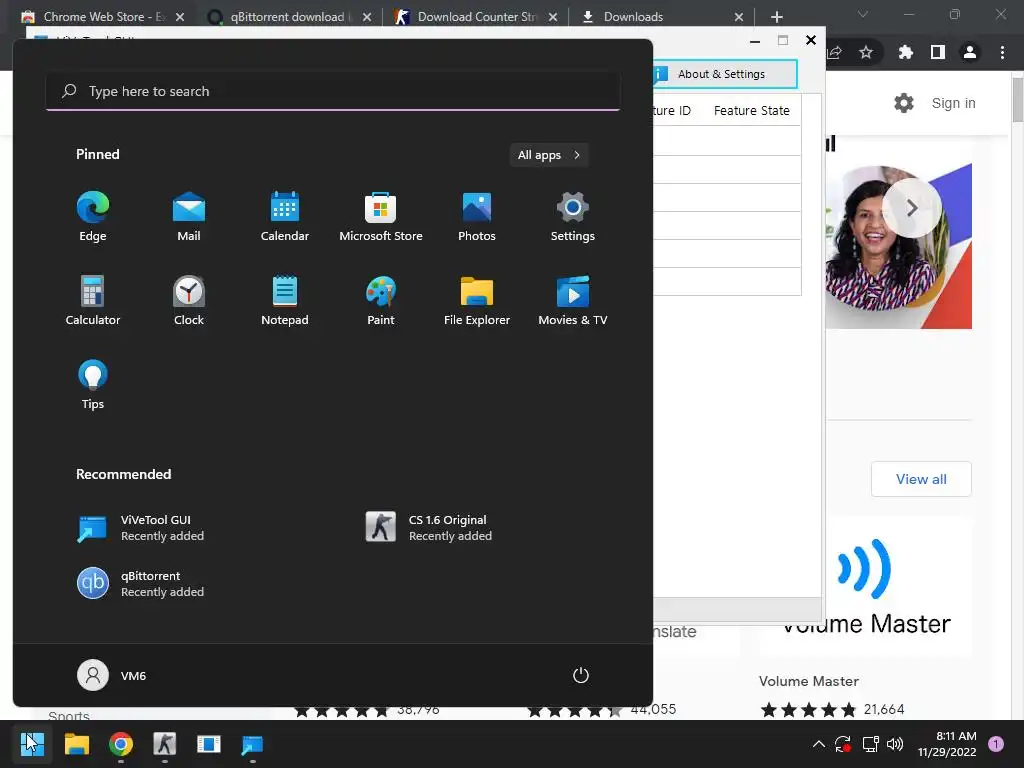Open the Tips app
The height and width of the screenshot is (768, 1024).
(x=93, y=385)
